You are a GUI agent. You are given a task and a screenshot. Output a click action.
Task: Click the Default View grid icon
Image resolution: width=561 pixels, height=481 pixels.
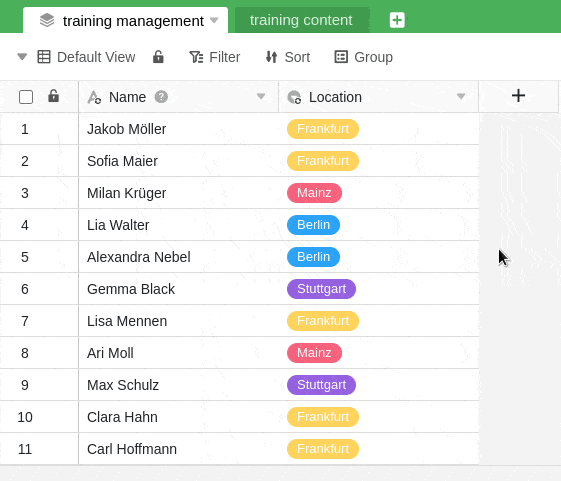pos(44,57)
